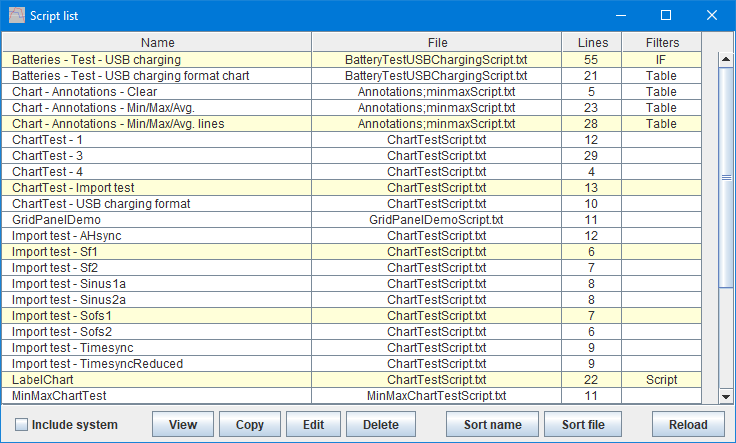Click the Name column header
This screenshot has width=736, height=443.
point(157,43)
